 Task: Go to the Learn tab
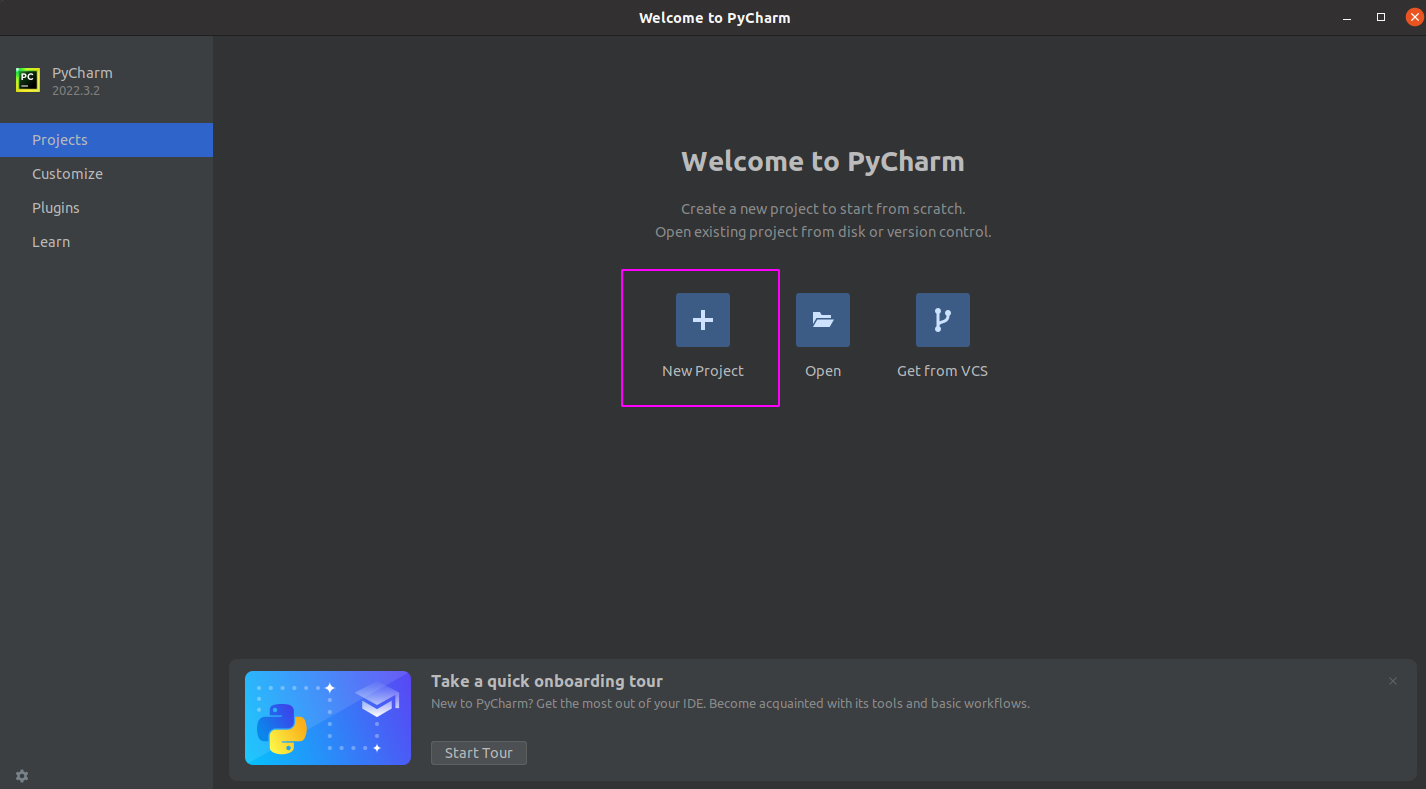(106, 242)
